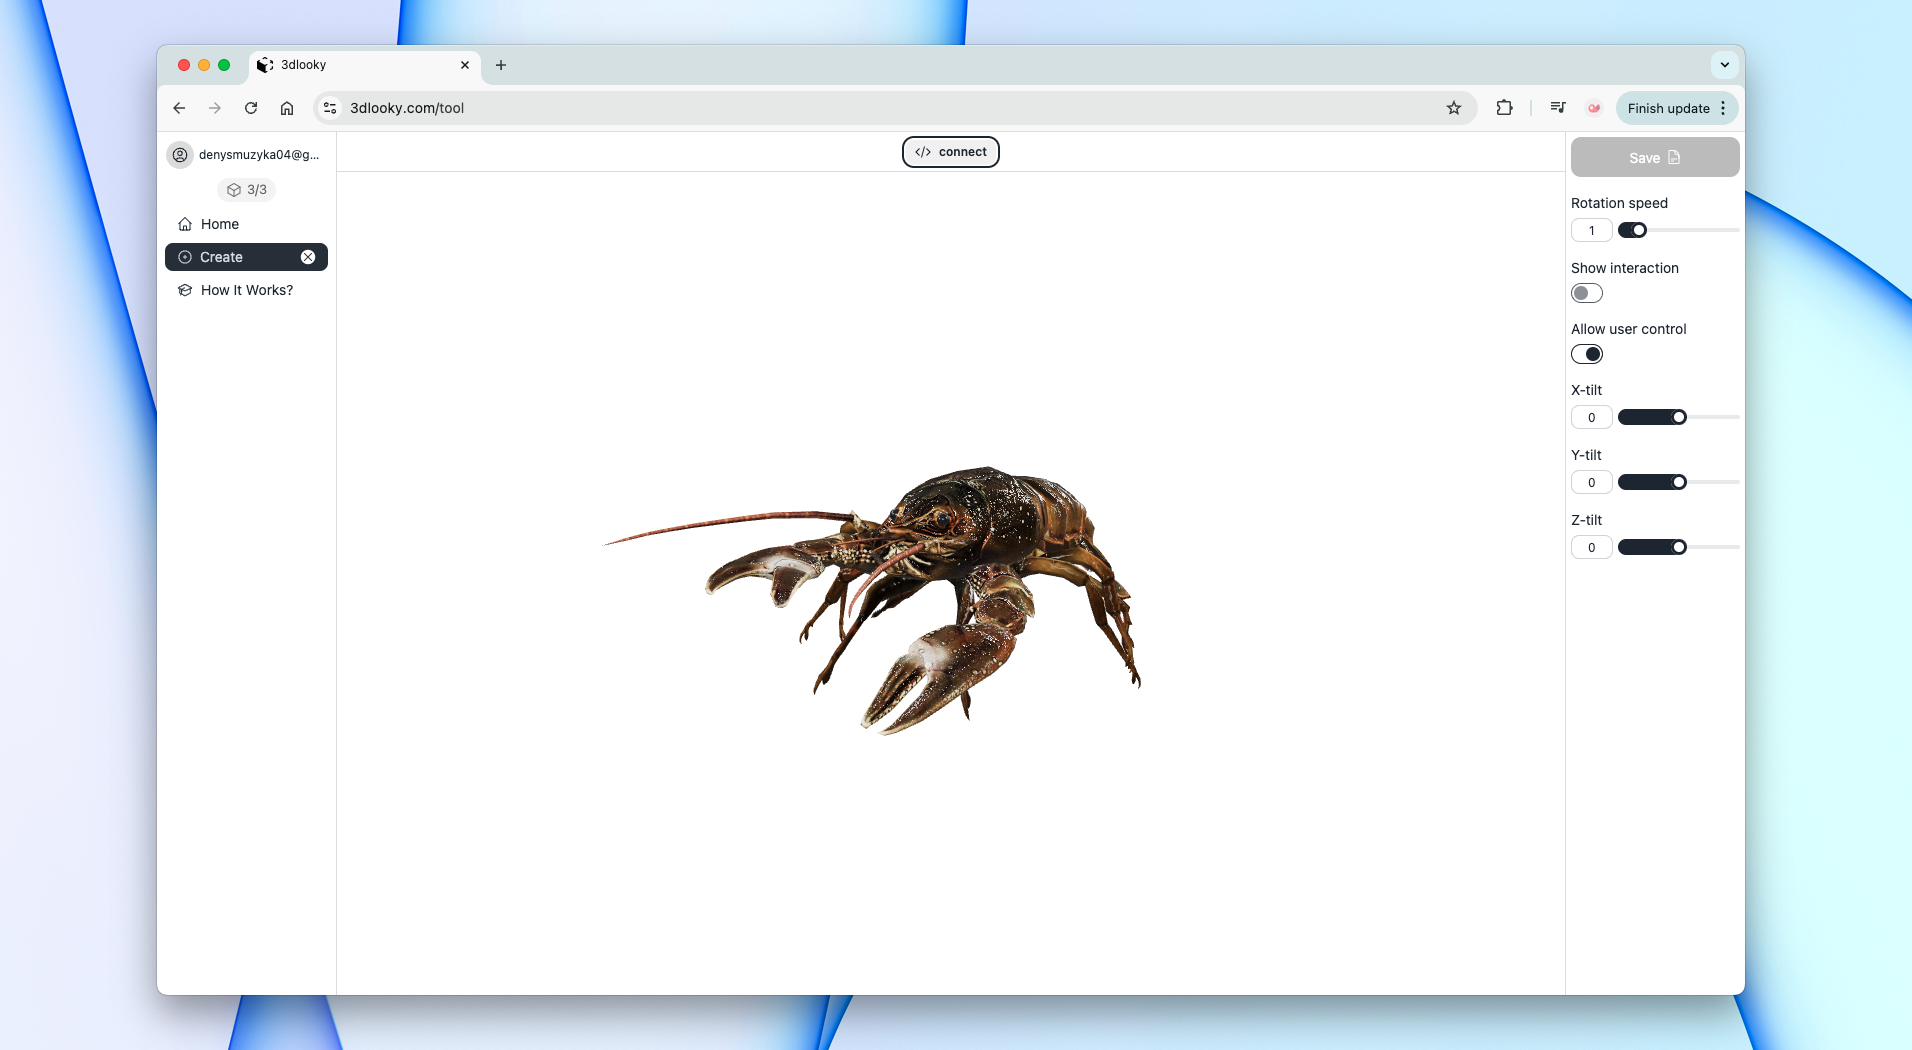The image size is (1912, 1050).
Task: Click the denysmuzyka04 account email
Action: click(x=259, y=155)
